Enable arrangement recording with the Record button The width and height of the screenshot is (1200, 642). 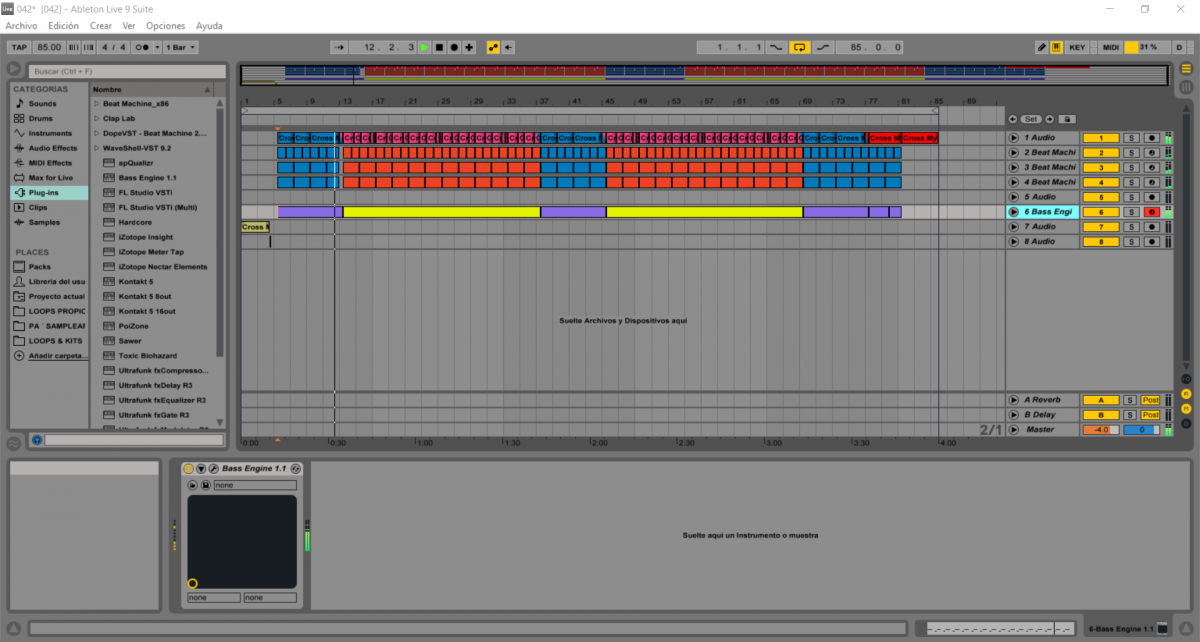coord(454,47)
